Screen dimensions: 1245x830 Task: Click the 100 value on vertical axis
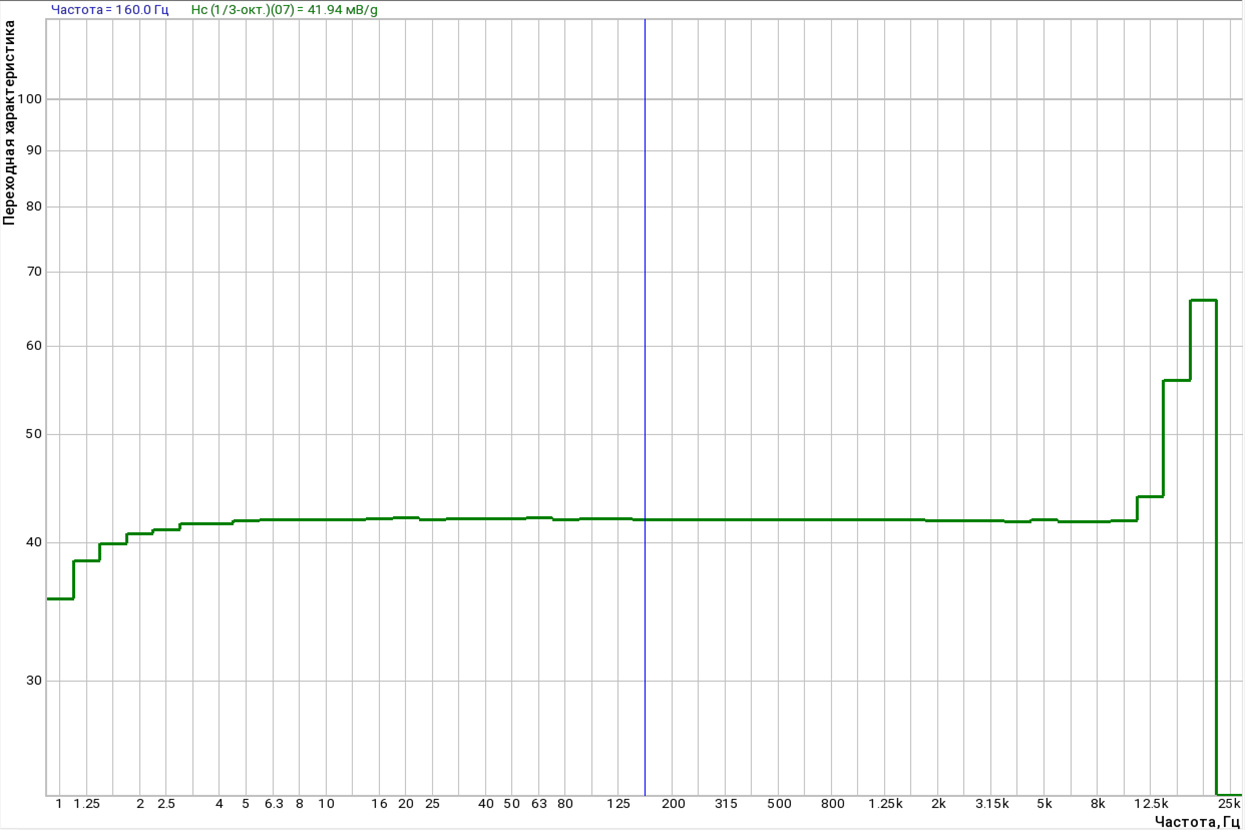30,99
